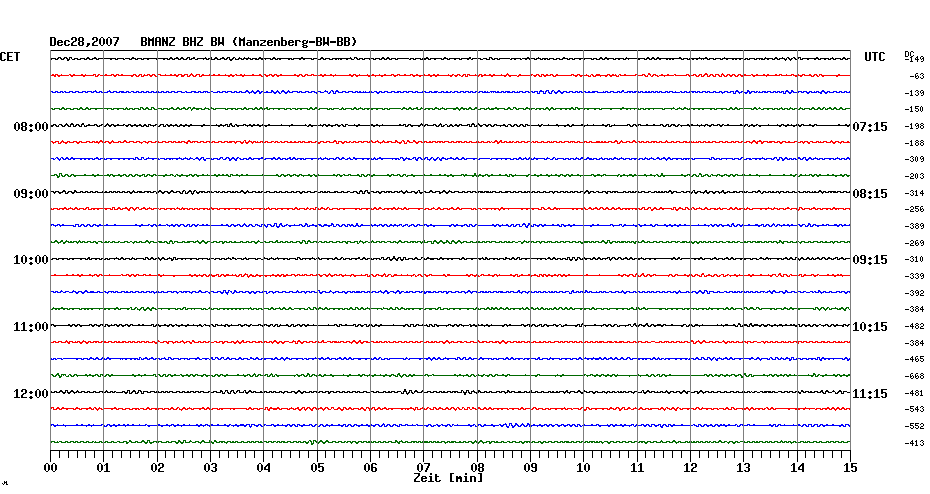Select DC offset value -63

coord(916,77)
